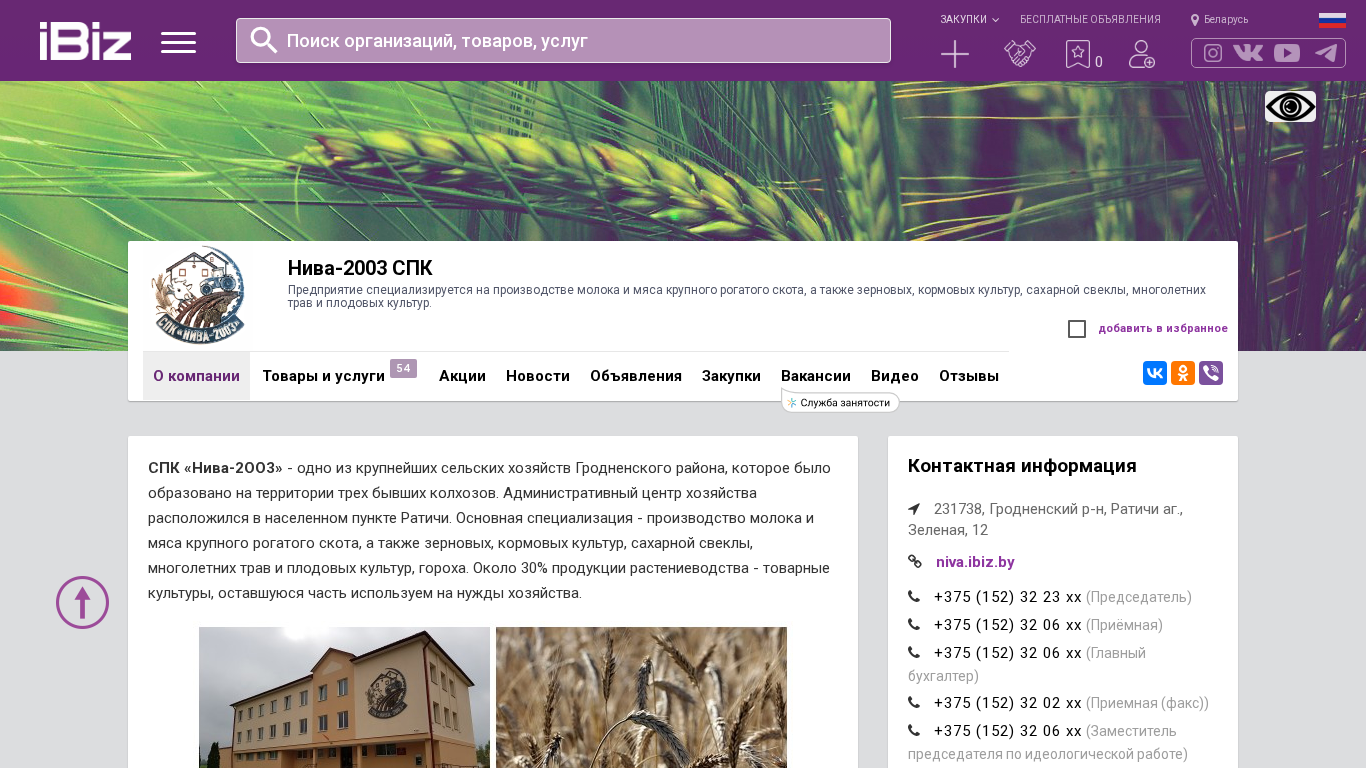Viewport: 1366px width, 768px height.
Task: Click the добавить в избранное link
Action: (x=1163, y=328)
